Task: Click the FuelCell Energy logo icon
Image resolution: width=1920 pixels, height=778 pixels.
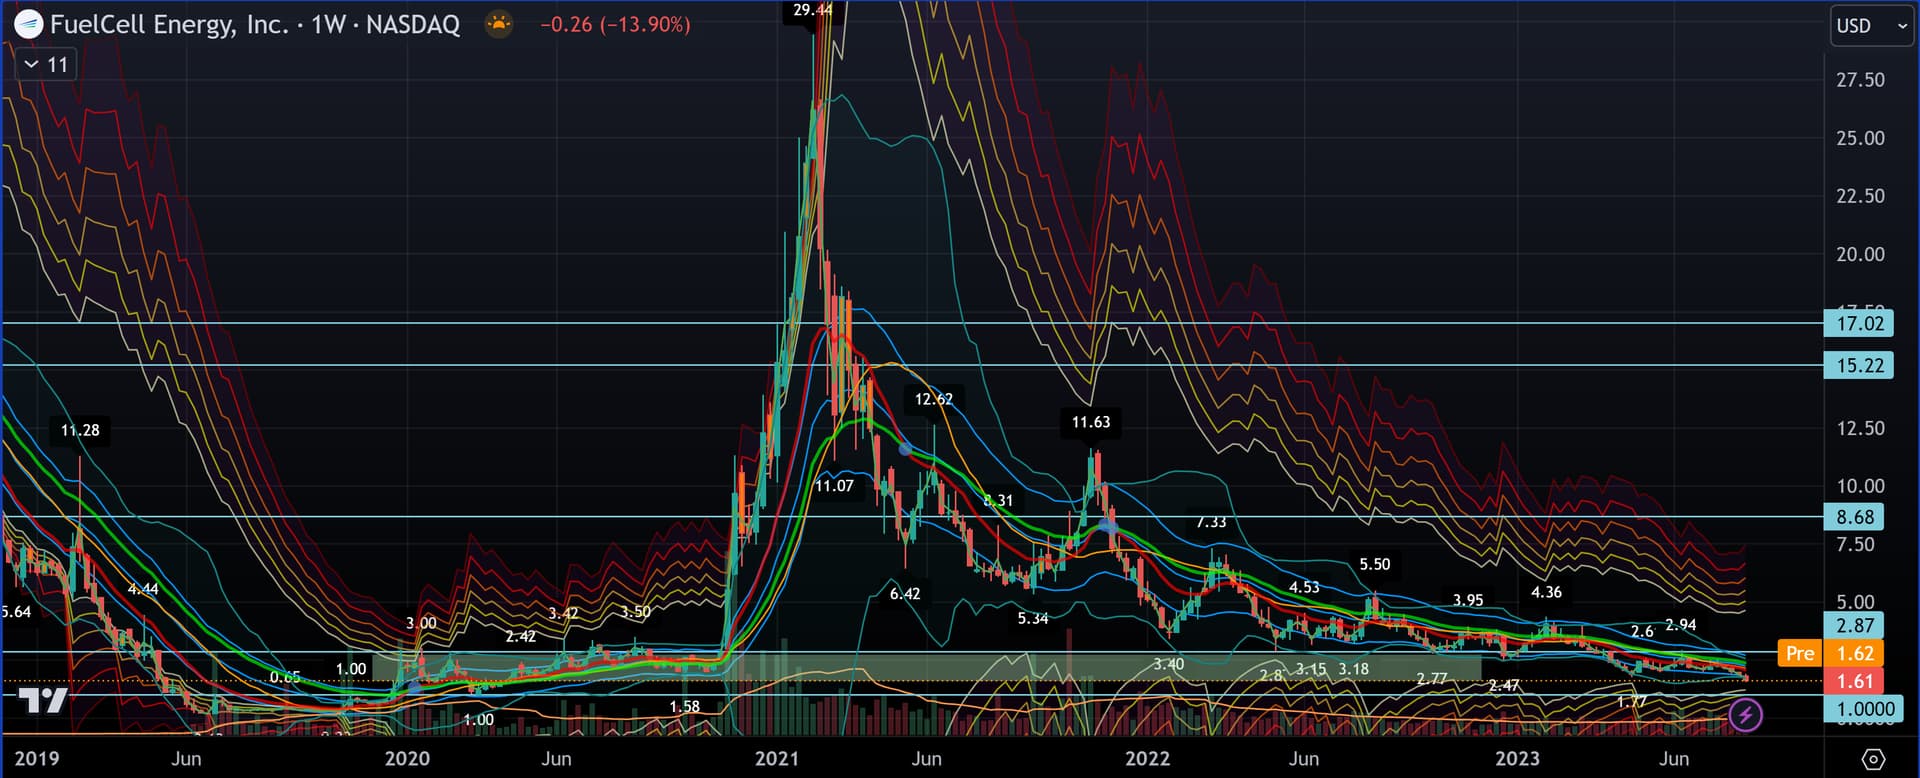Action: 28,24
